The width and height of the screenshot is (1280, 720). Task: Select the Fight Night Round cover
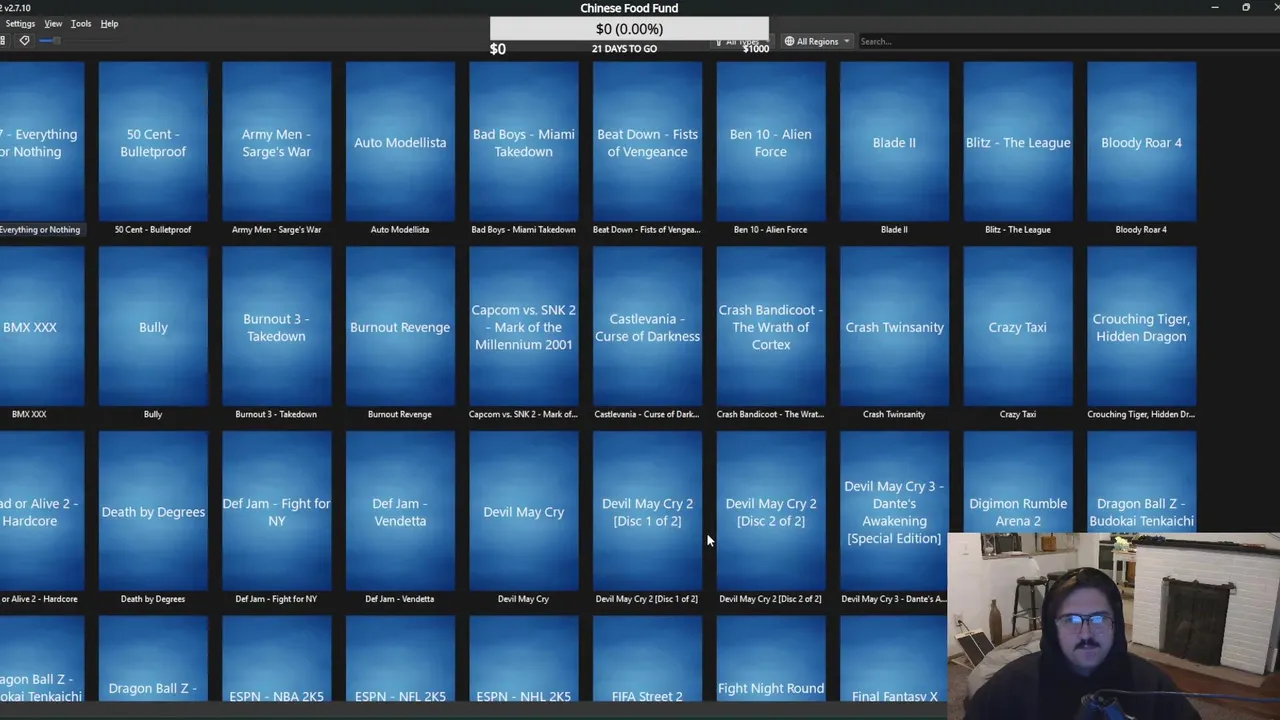click(x=770, y=660)
